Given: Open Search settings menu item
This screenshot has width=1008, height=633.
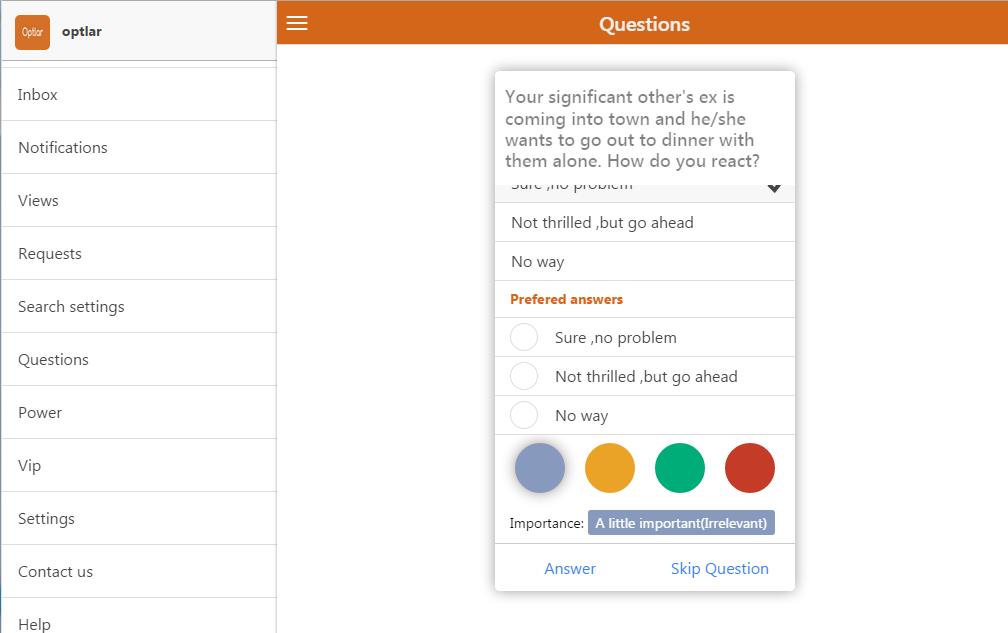Looking at the screenshot, I should (71, 307).
